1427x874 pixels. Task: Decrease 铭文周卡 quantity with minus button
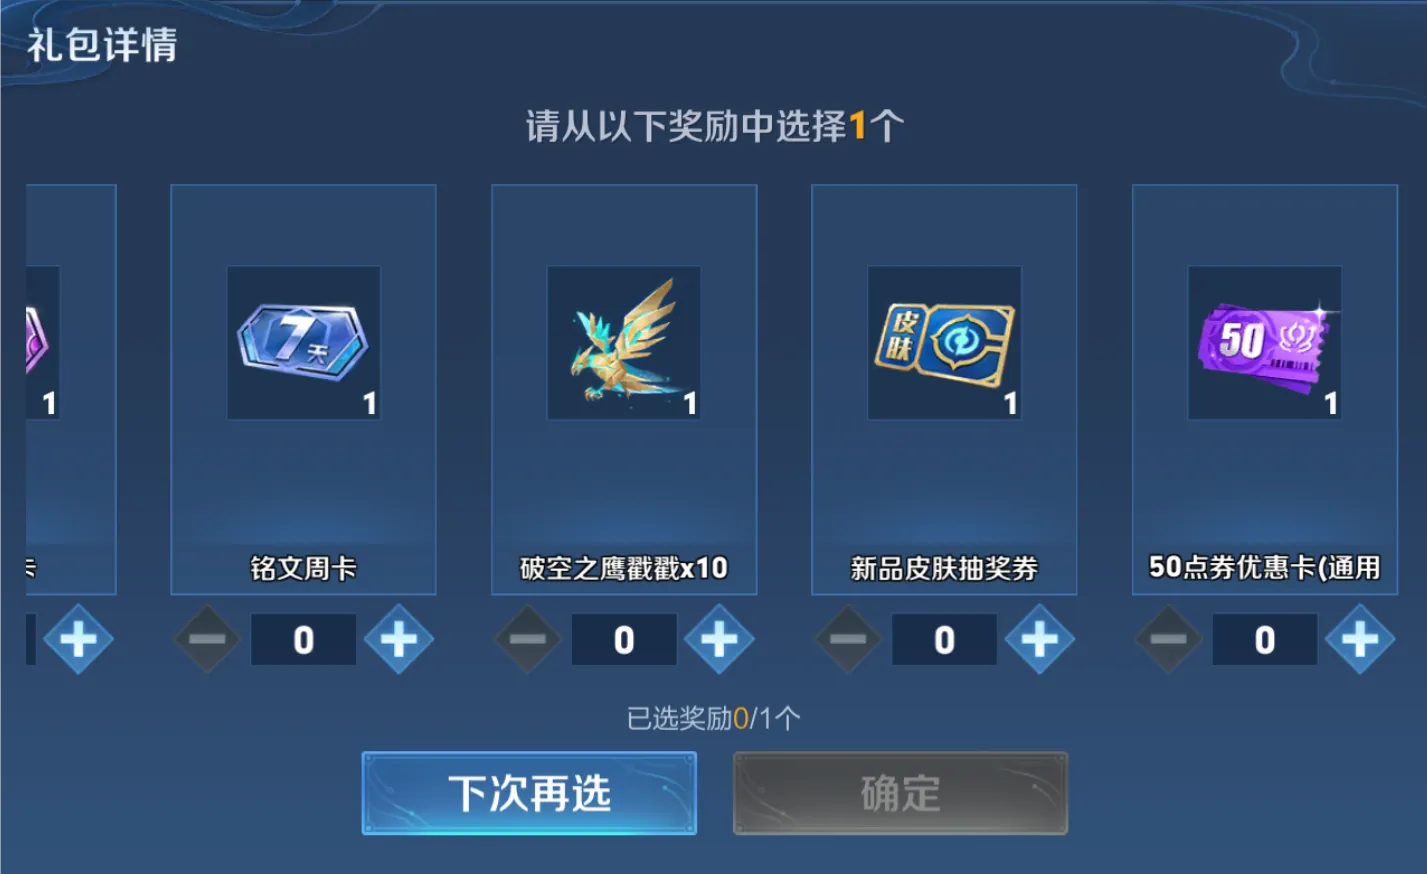coord(208,639)
